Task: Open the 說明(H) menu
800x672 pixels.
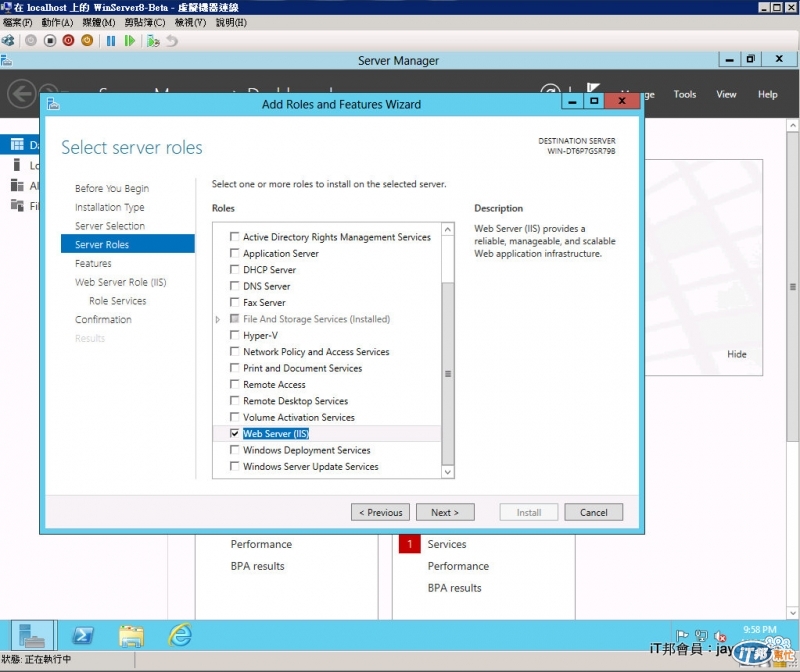Action: [231, 22]
